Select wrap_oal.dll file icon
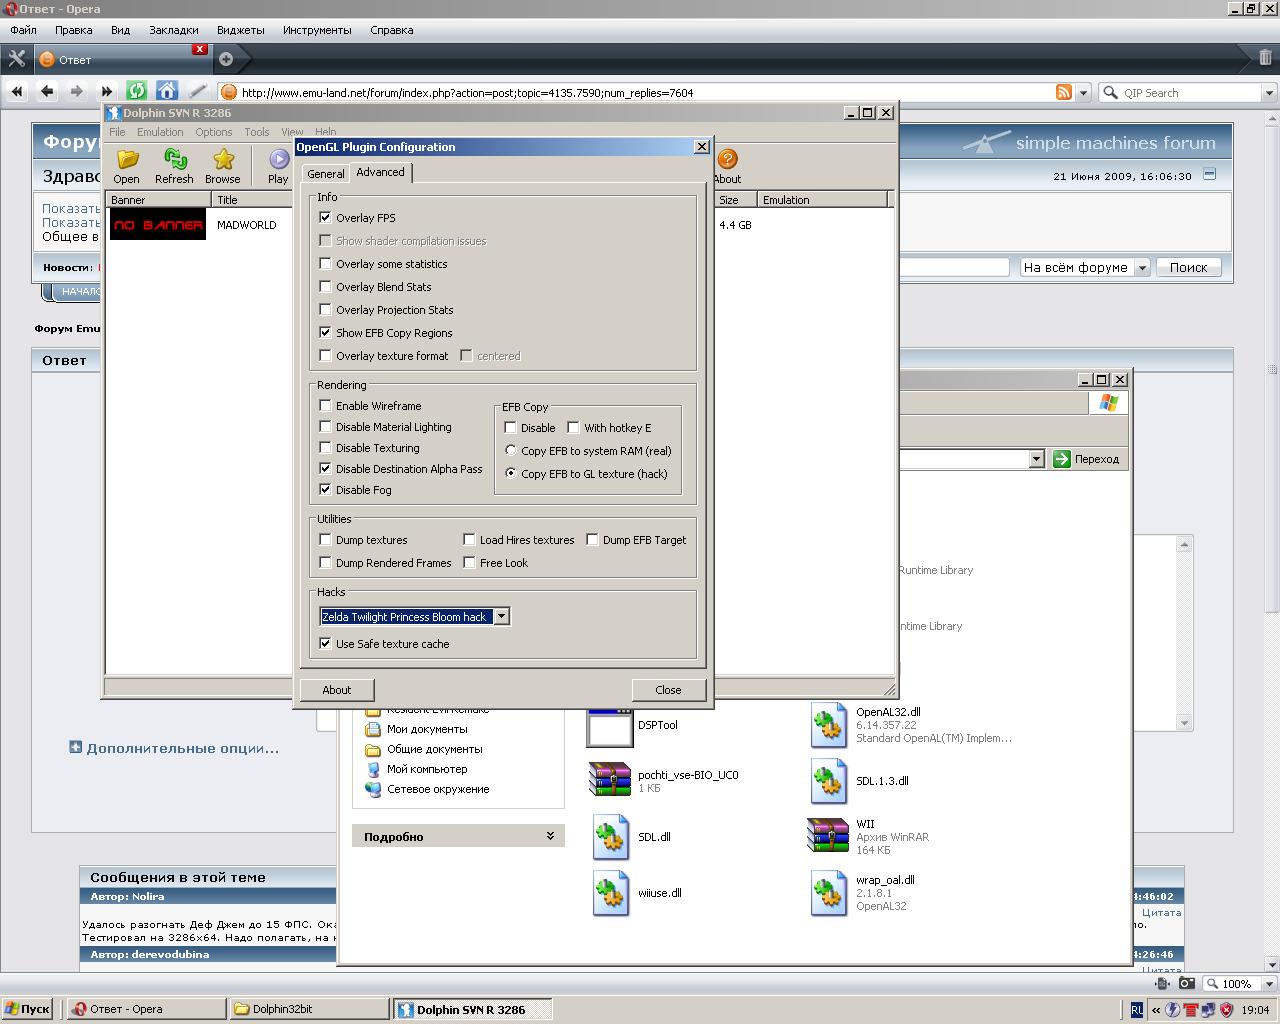 pyautogui.click(x=828, y=894)
